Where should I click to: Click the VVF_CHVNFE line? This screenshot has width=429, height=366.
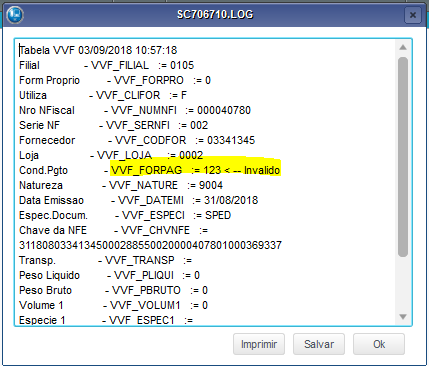pos(114,230)
